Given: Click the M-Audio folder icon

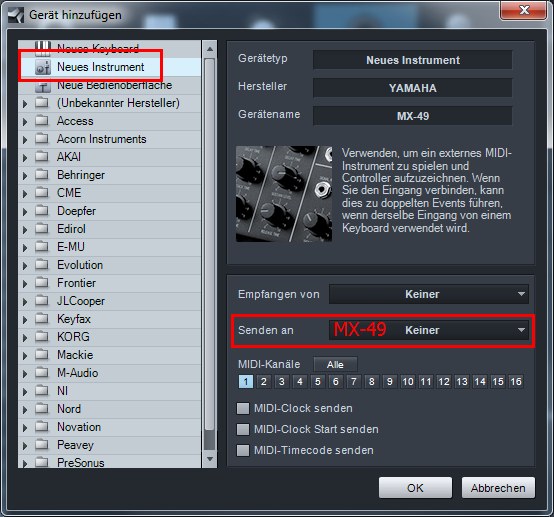Looking at the screenshot, I should tap(42, 372).
